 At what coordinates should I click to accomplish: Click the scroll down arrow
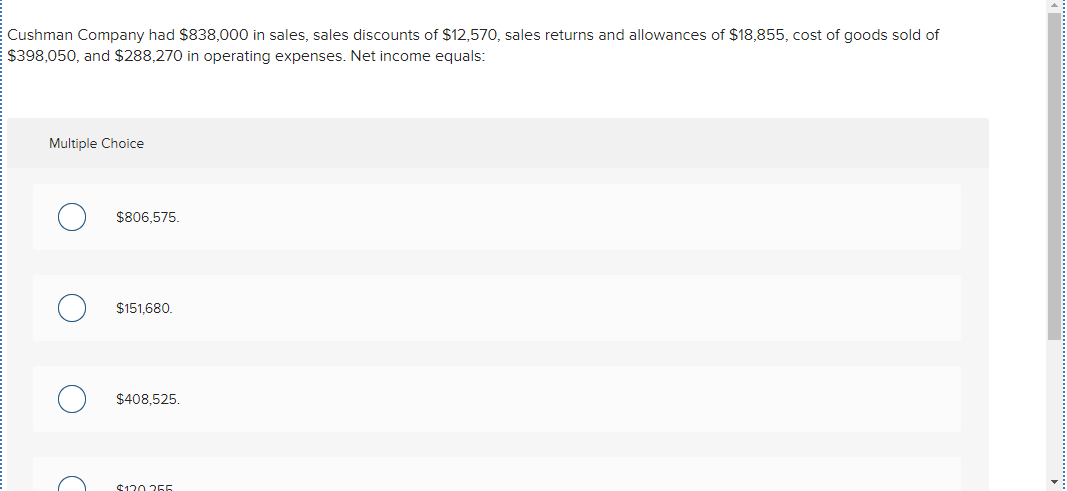point(1054,483)
